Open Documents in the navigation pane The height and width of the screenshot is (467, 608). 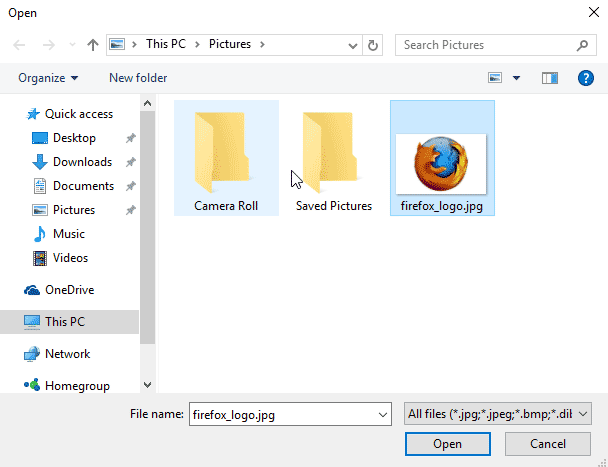coord(83,186)
